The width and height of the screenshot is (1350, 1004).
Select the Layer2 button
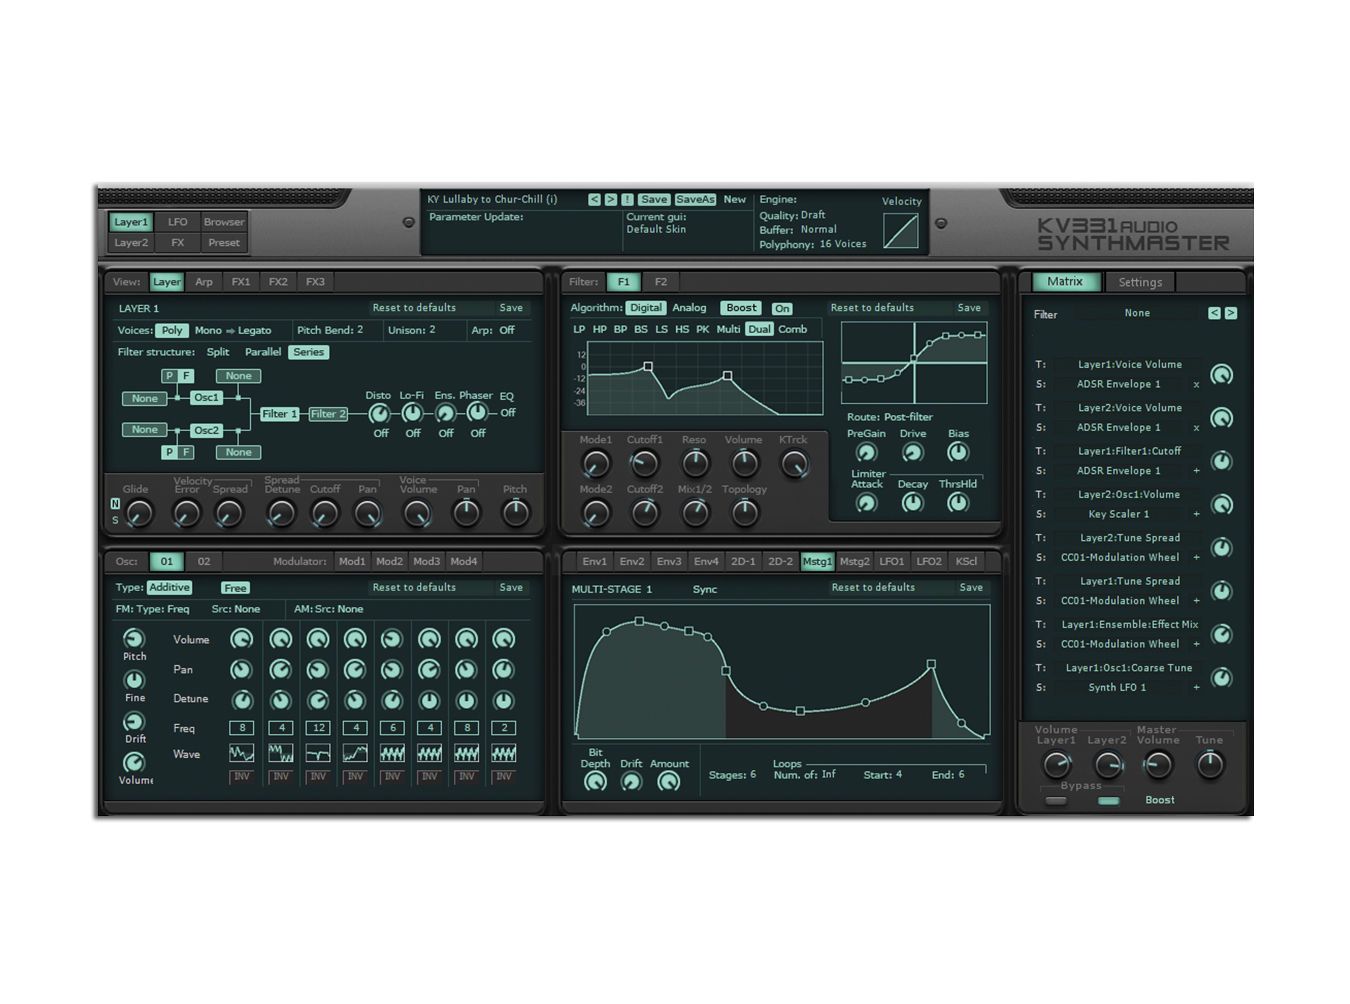[131, 243]
